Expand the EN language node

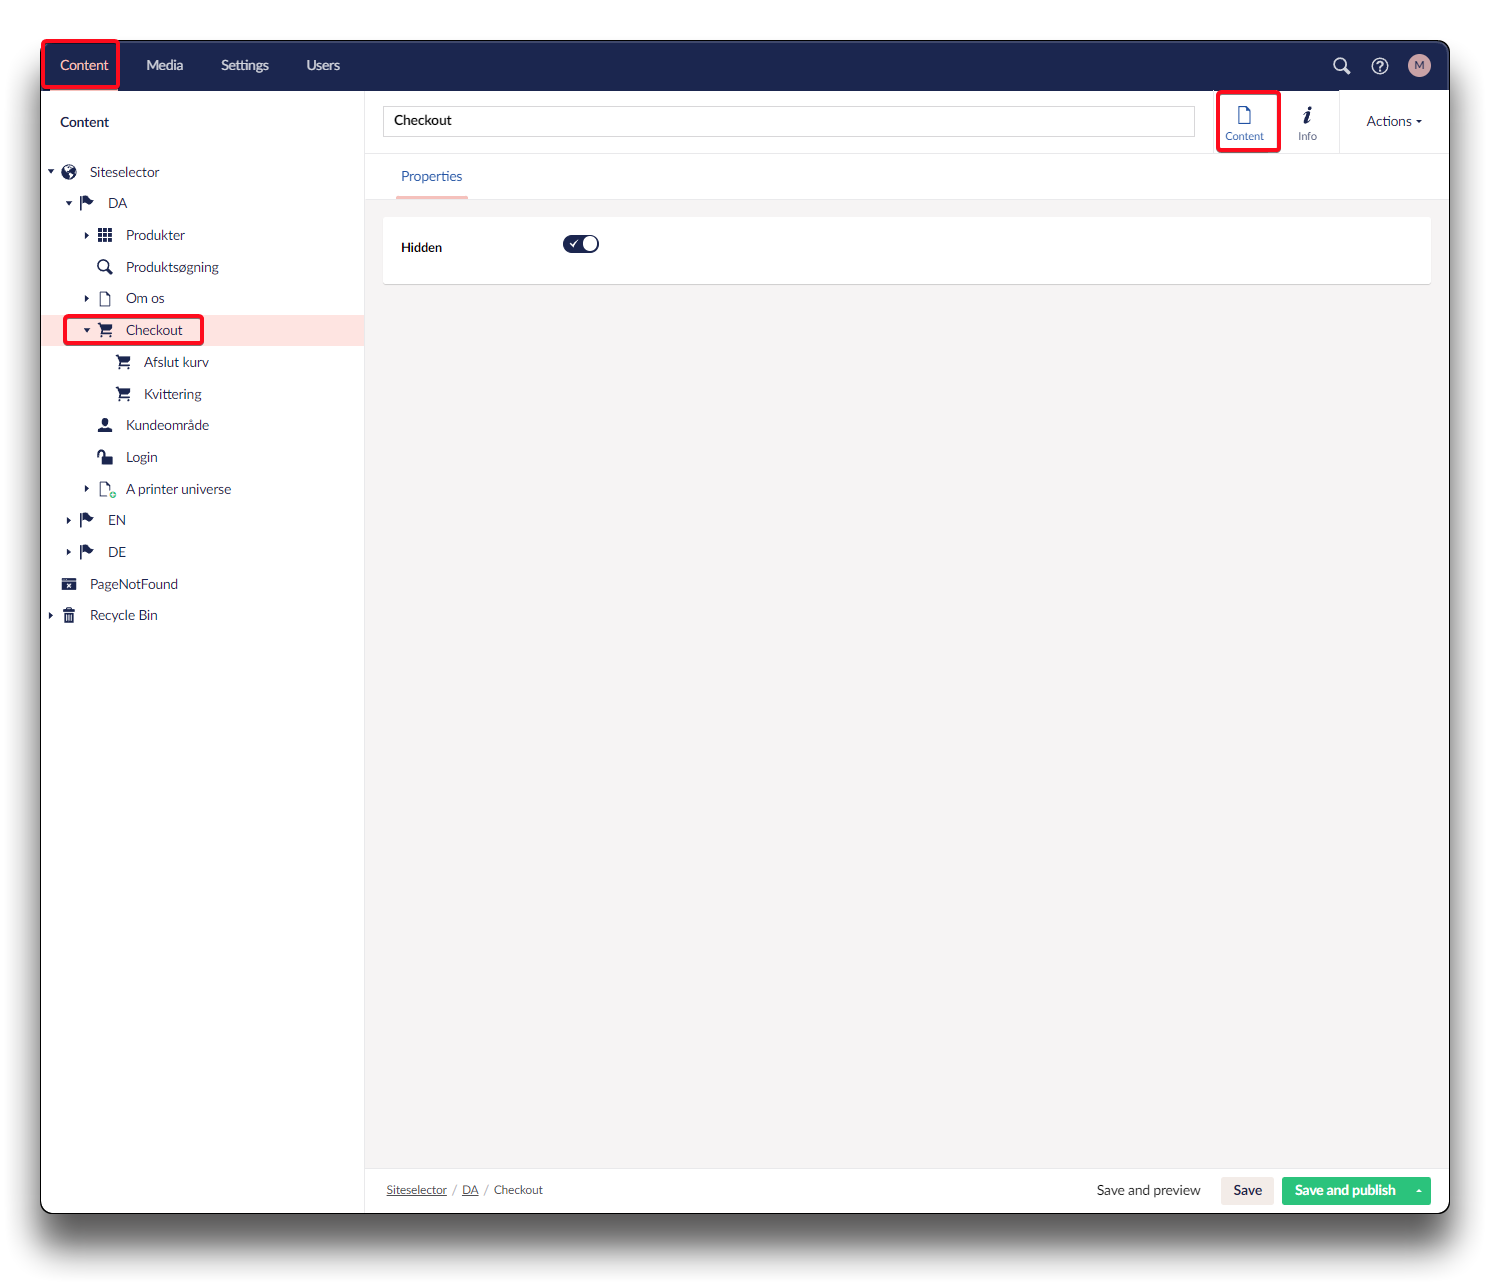coord(69,521)
